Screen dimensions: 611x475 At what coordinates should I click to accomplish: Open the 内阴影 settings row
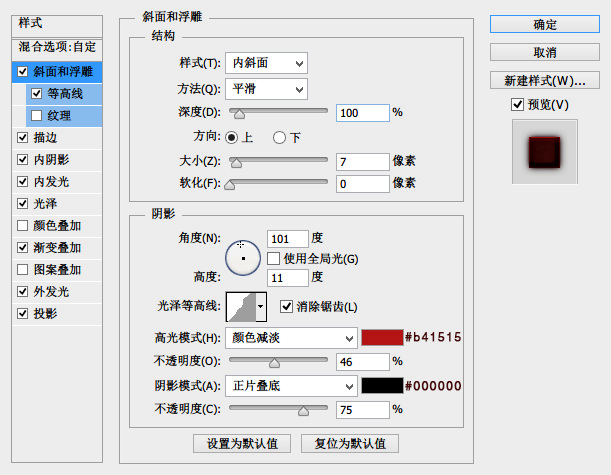[57, 159]
